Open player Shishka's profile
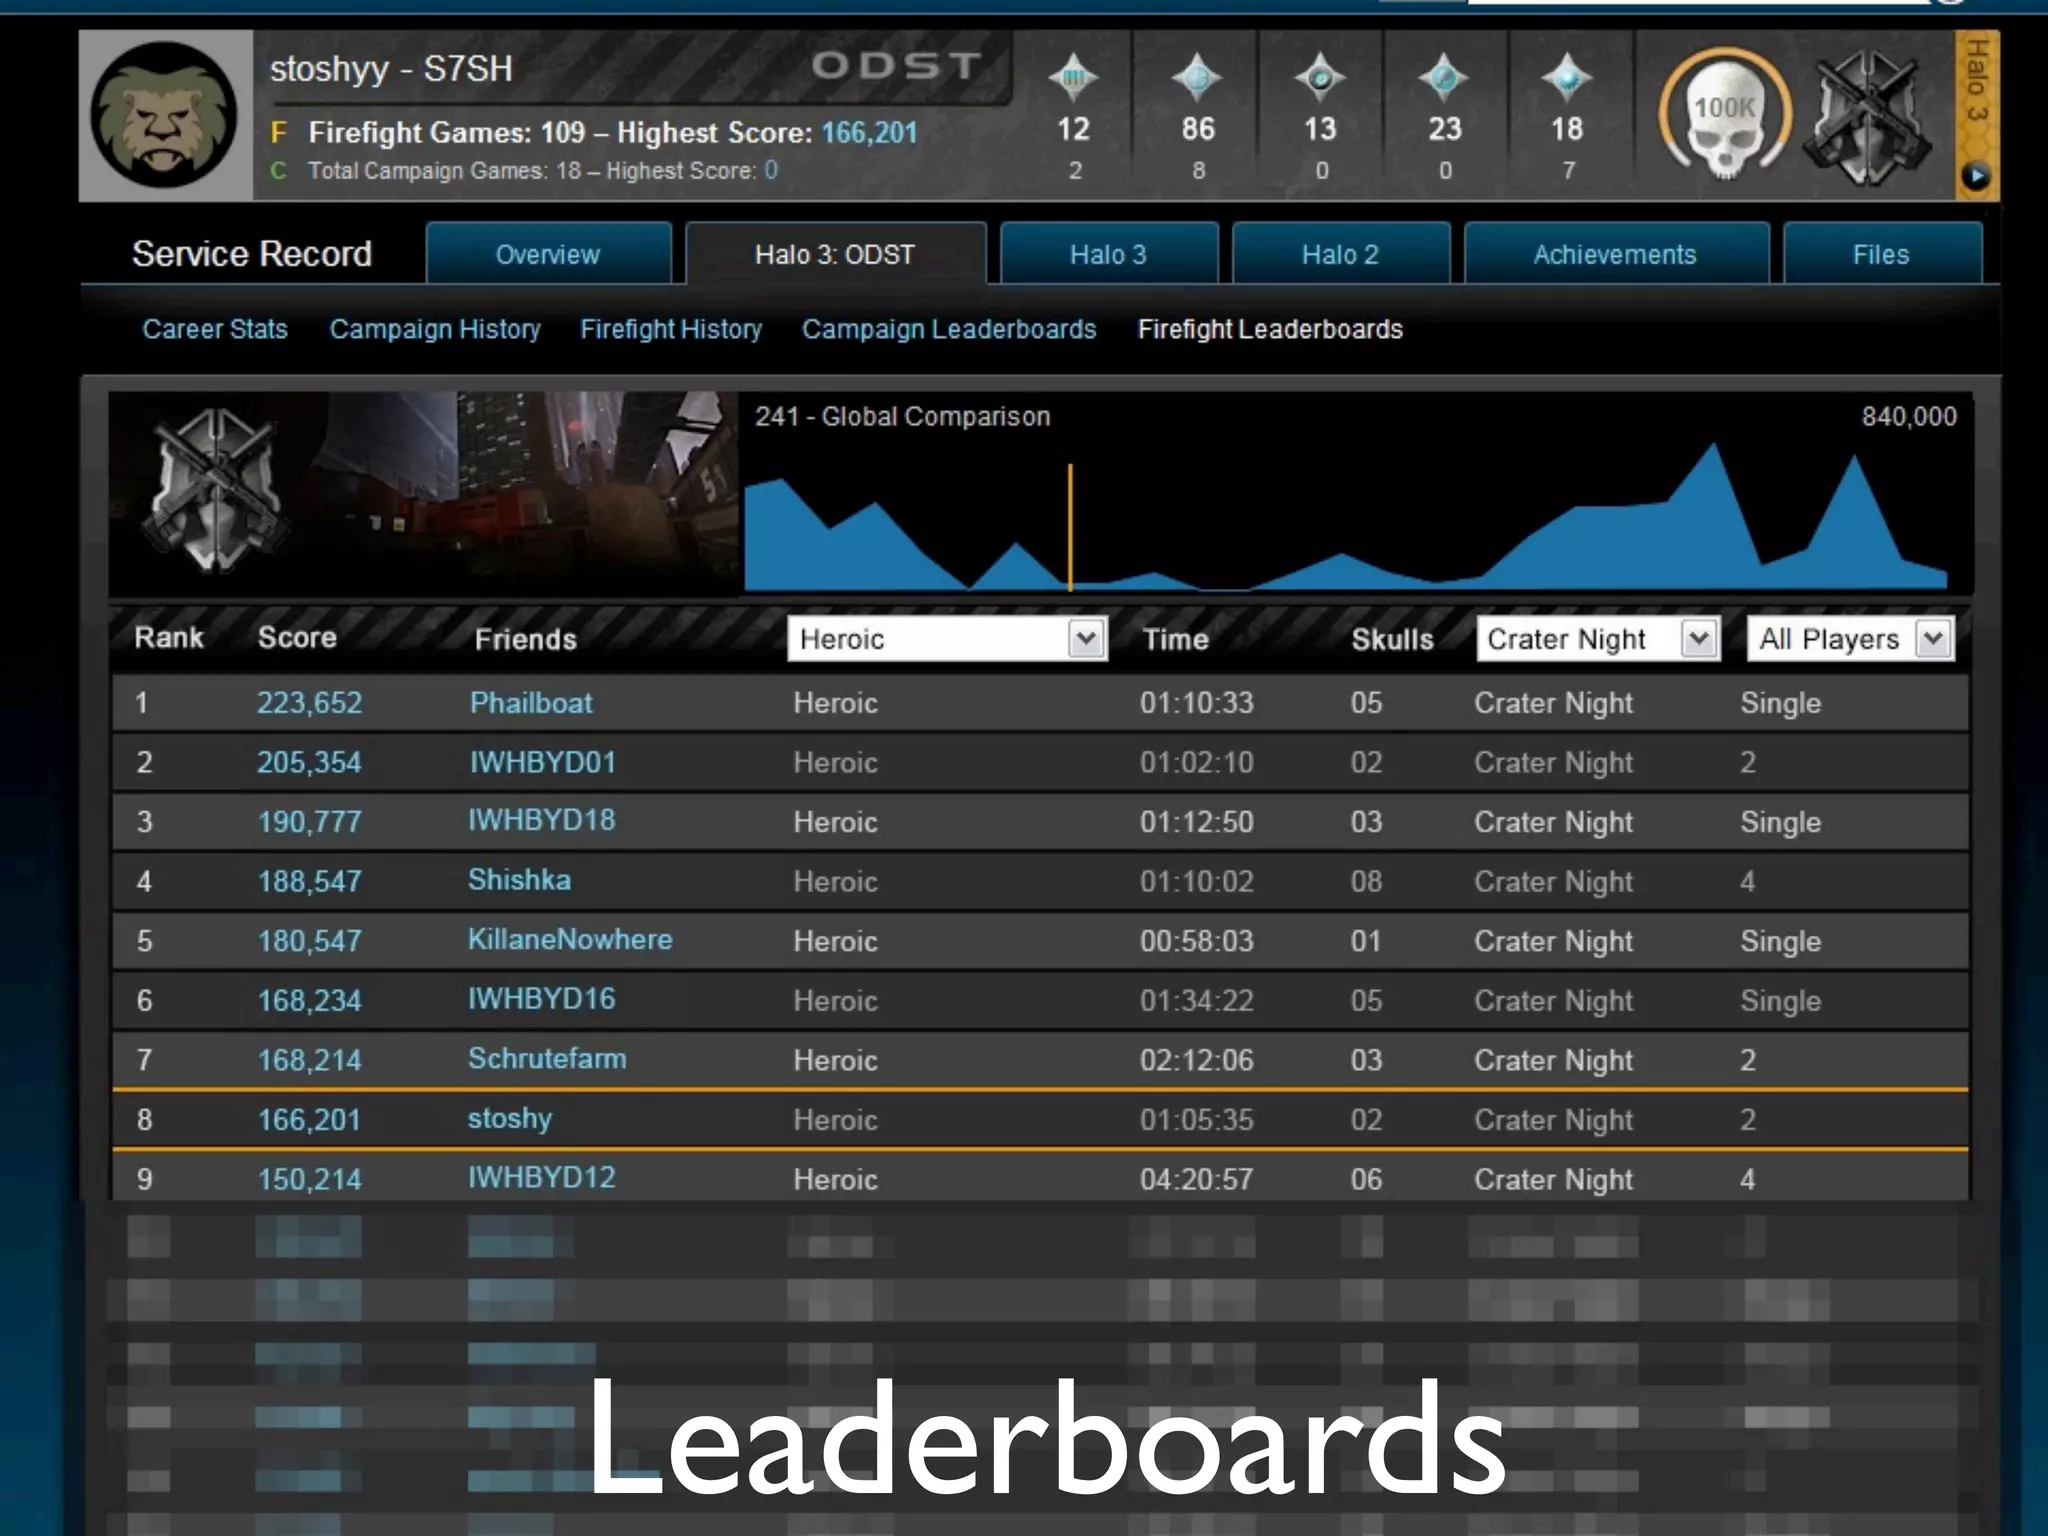Image resolution: width=2048 pixels, height=1536 pixels. 519,880
